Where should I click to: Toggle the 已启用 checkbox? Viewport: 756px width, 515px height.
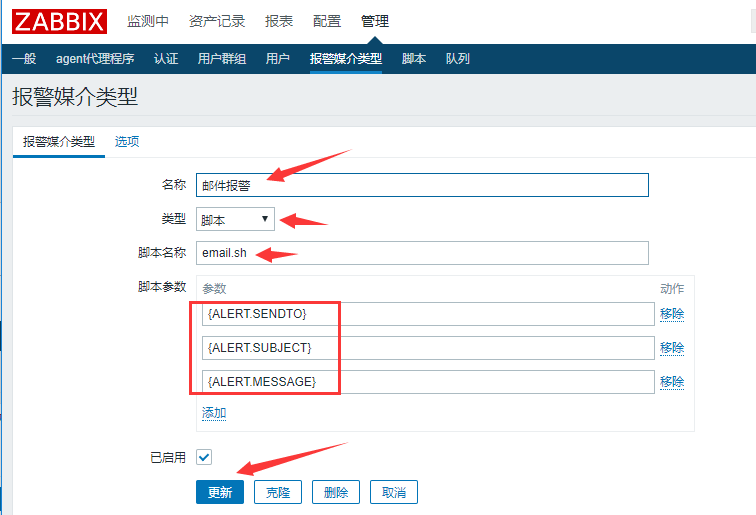click(x=204, y=457)
